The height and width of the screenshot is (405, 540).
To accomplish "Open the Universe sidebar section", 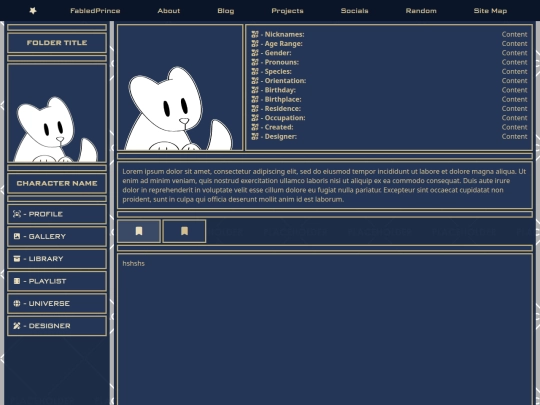I will pos(57,303).
